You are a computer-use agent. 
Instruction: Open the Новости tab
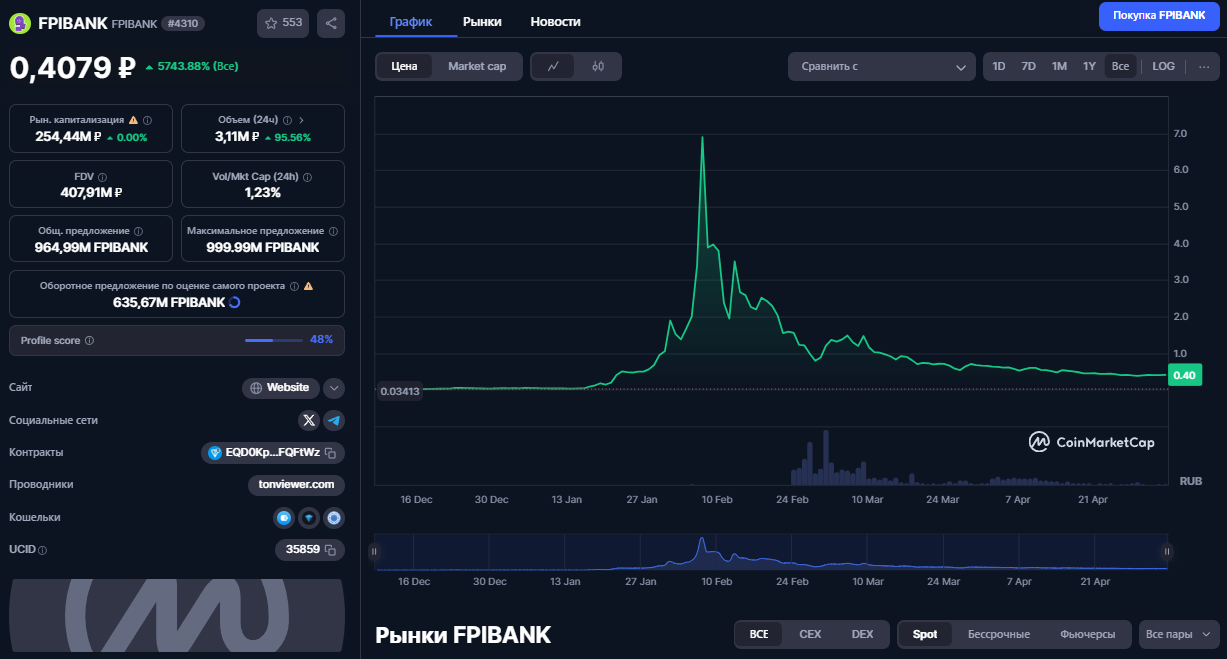point(555,21)
